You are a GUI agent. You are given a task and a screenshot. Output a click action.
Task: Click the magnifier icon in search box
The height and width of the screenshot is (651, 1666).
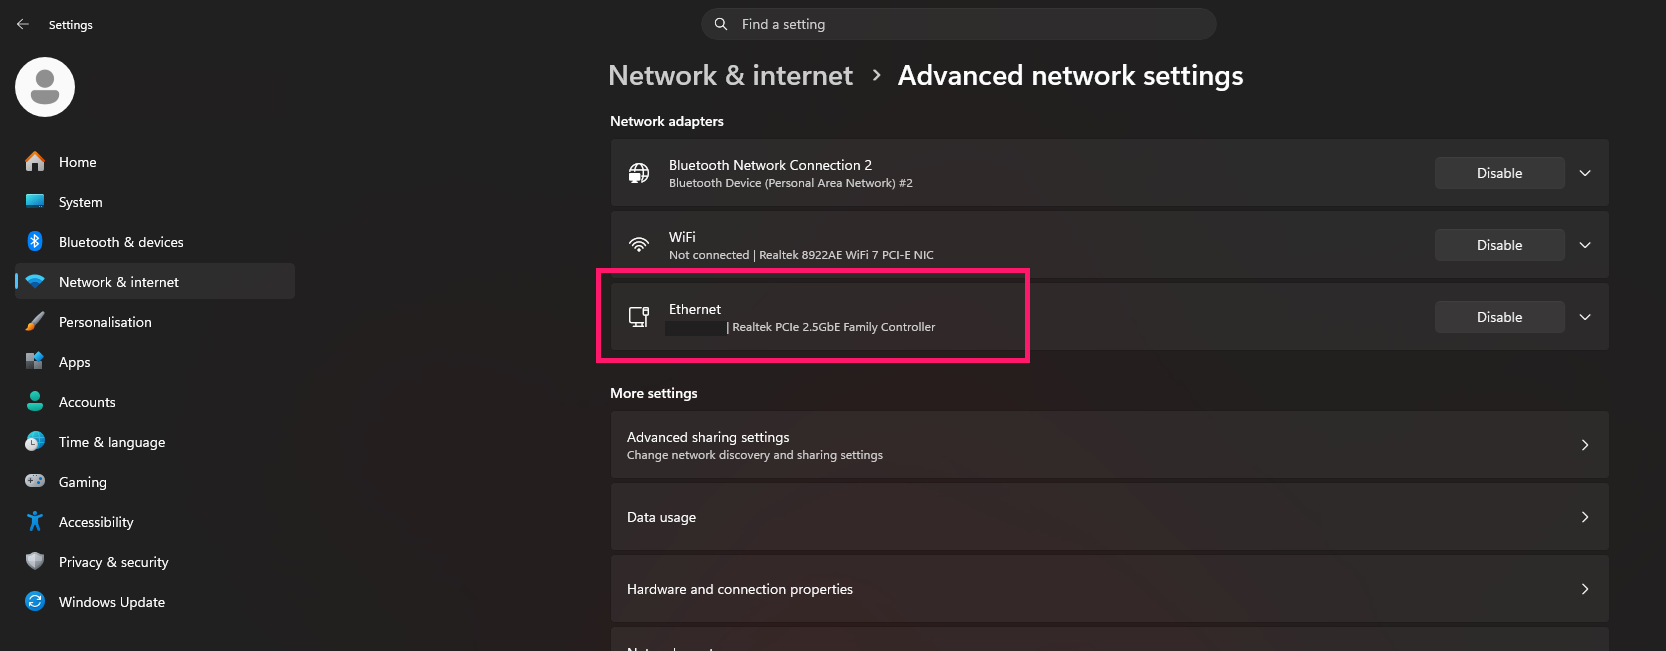721,24
